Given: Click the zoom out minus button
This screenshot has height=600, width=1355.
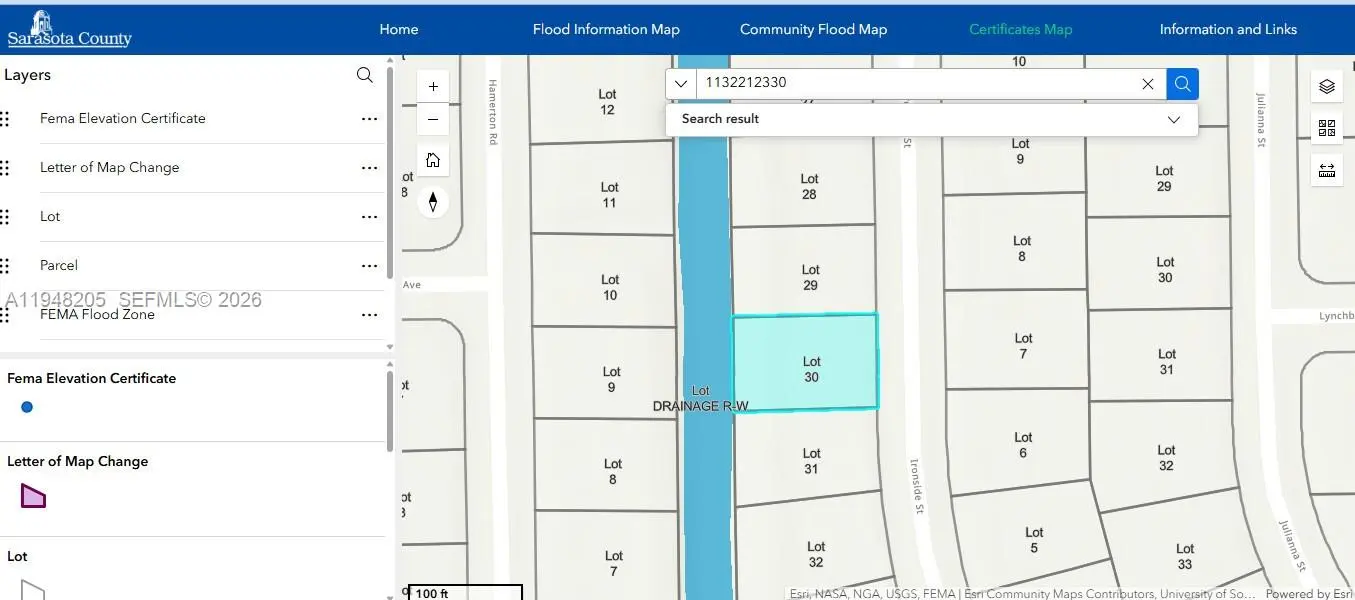Looking at the screenshot, I should coord(433,120).
